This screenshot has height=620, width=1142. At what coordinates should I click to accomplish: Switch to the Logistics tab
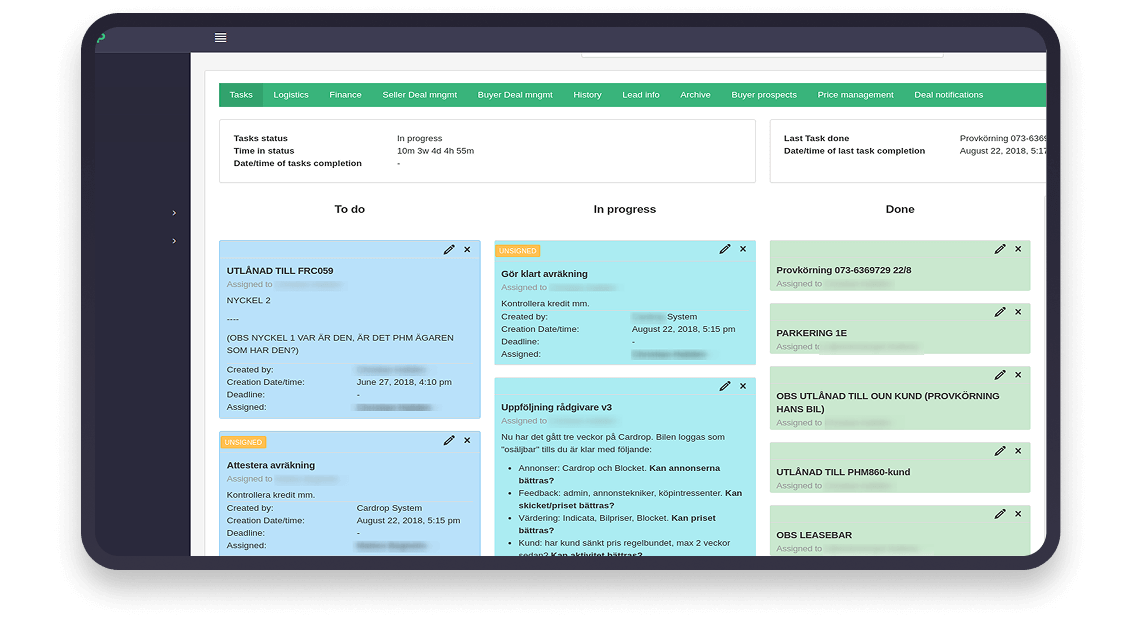tap(291, 95)
